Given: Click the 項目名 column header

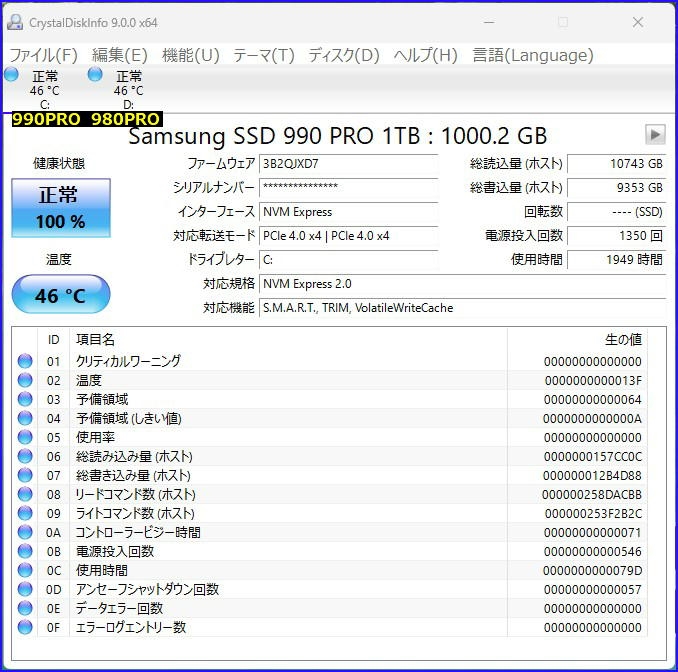Looking at the screenshot, I should pyautogui.click(x=288, y=339).
